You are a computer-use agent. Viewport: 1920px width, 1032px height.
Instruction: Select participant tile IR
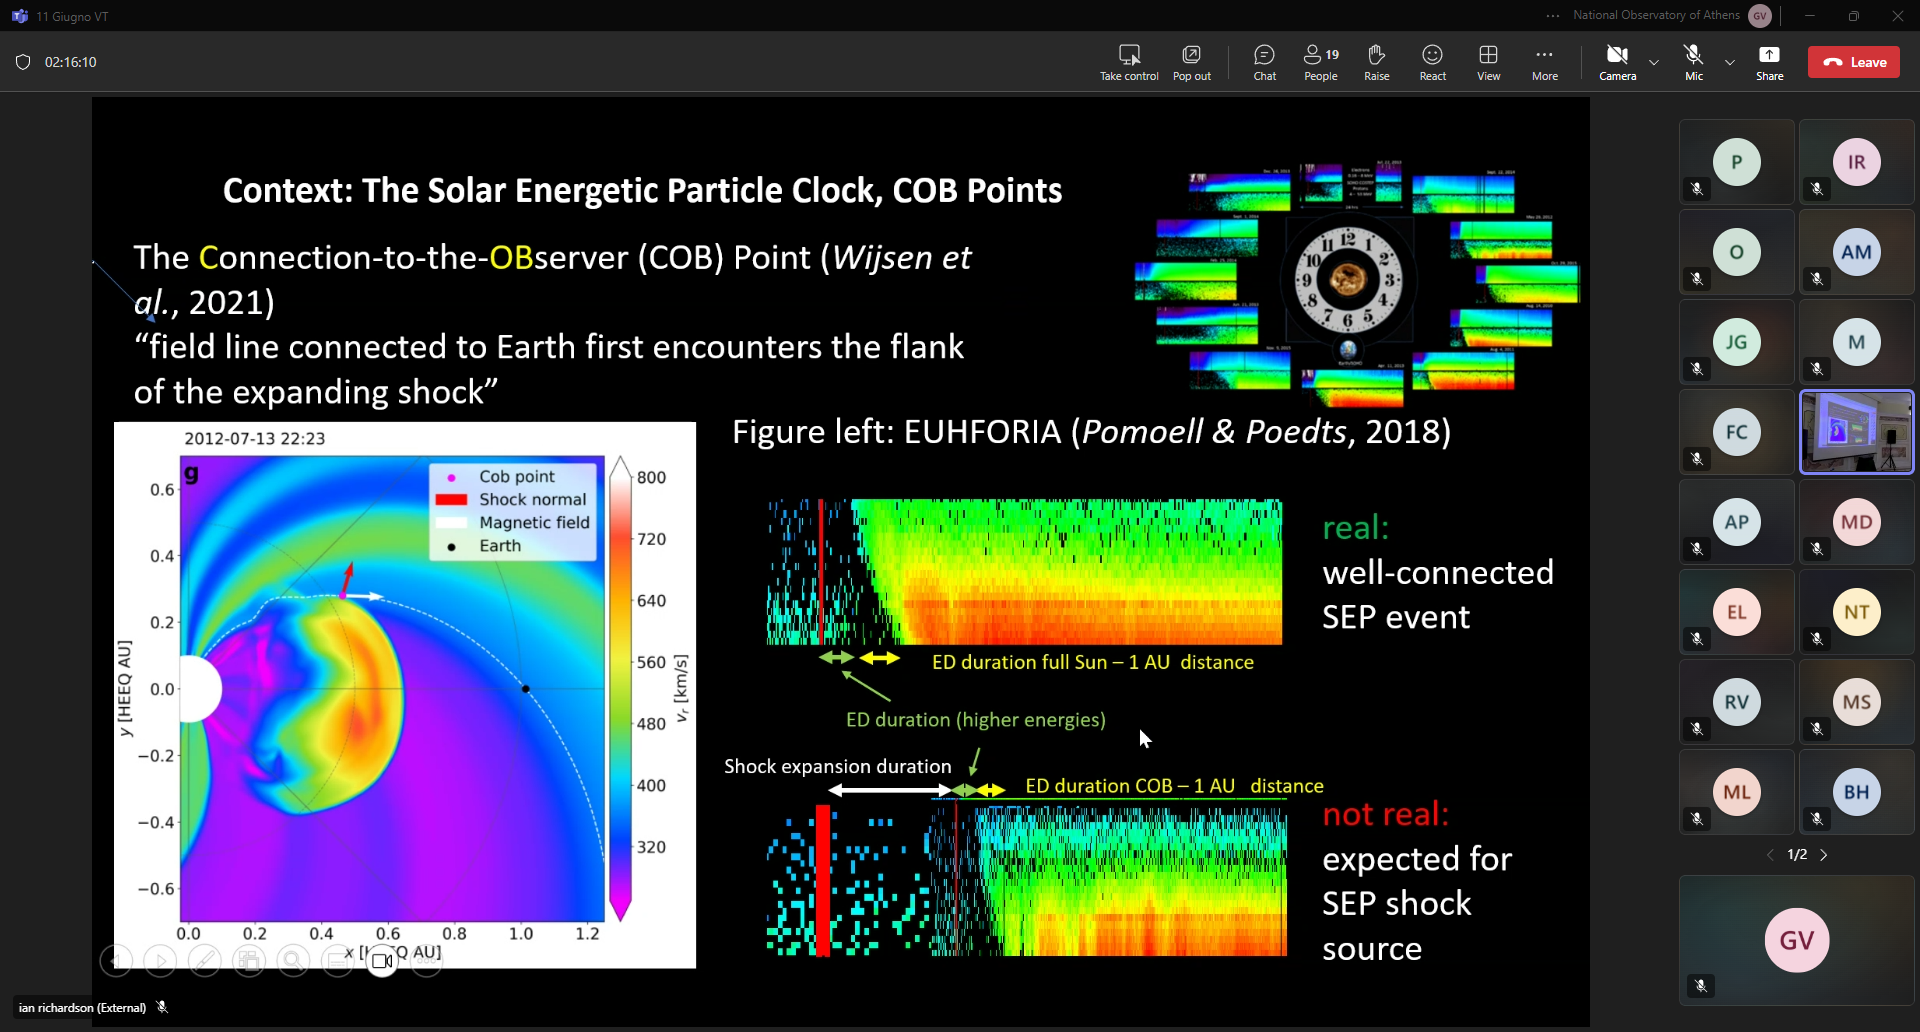[x=1857, y=162]
